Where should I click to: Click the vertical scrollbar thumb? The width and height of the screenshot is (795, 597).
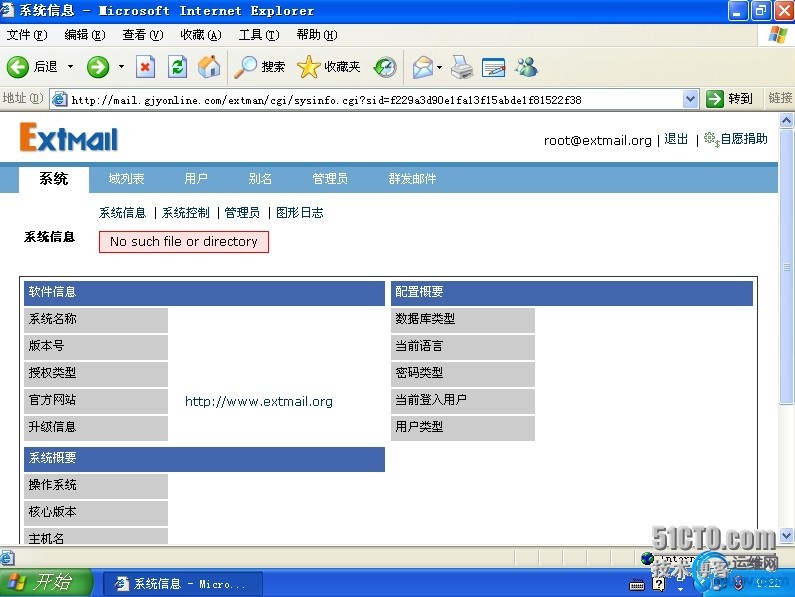pos(786,267)
